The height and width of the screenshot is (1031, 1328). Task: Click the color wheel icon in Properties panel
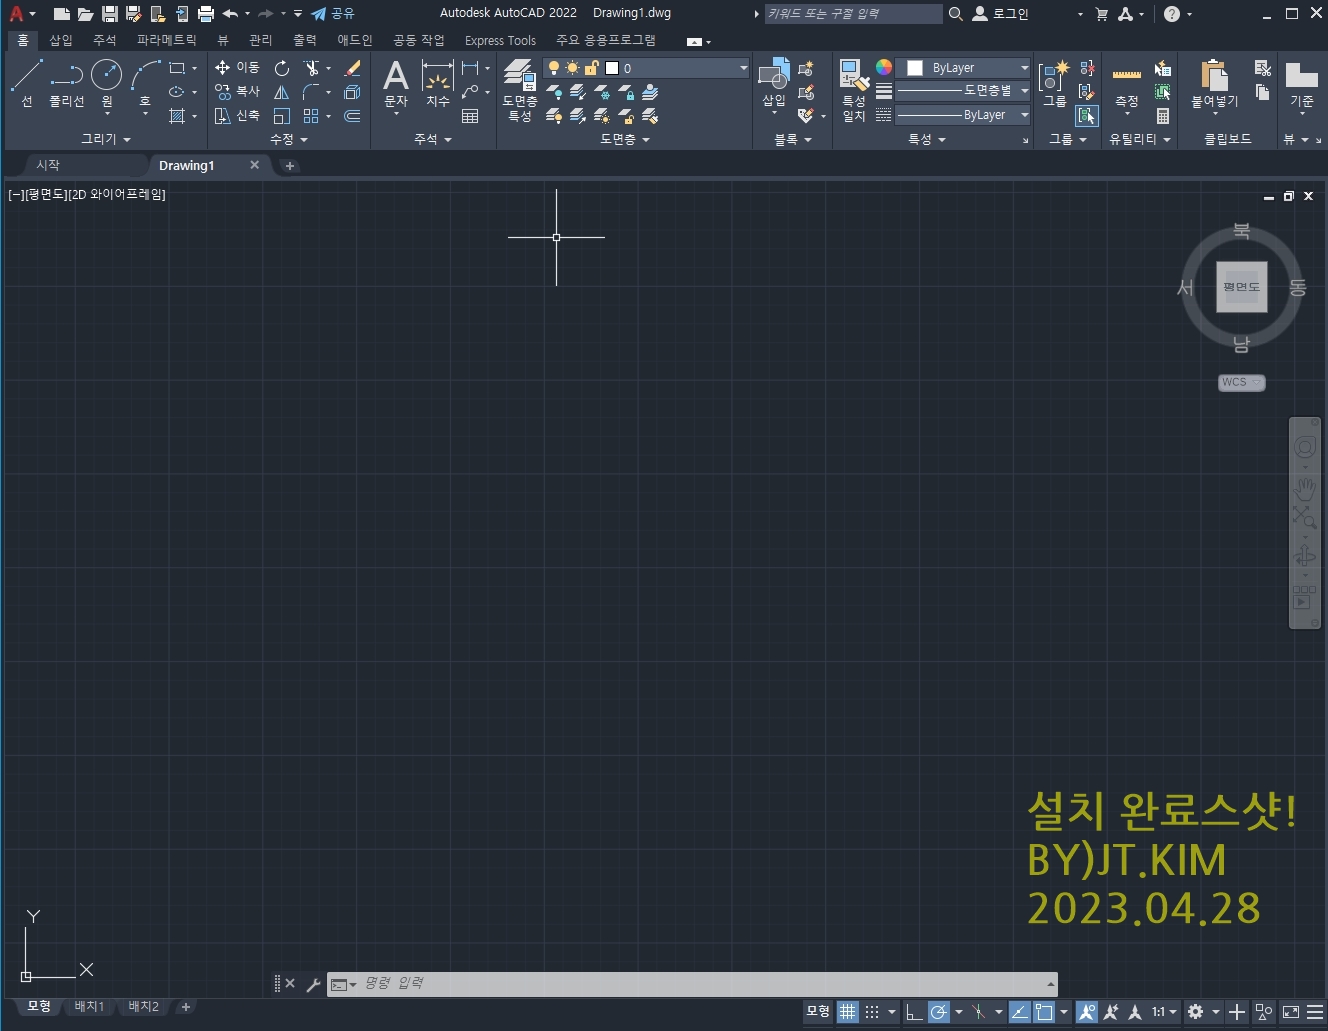[884, 67]
